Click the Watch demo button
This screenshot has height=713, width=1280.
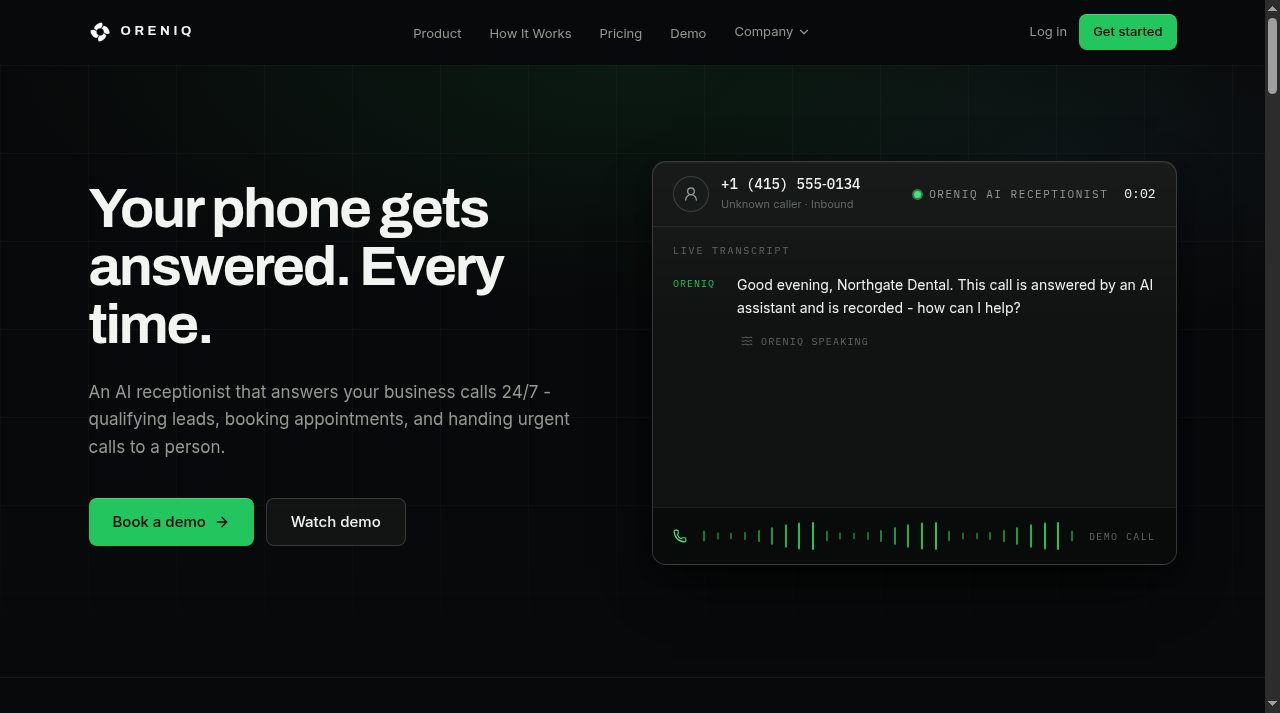tap(336, 522)
